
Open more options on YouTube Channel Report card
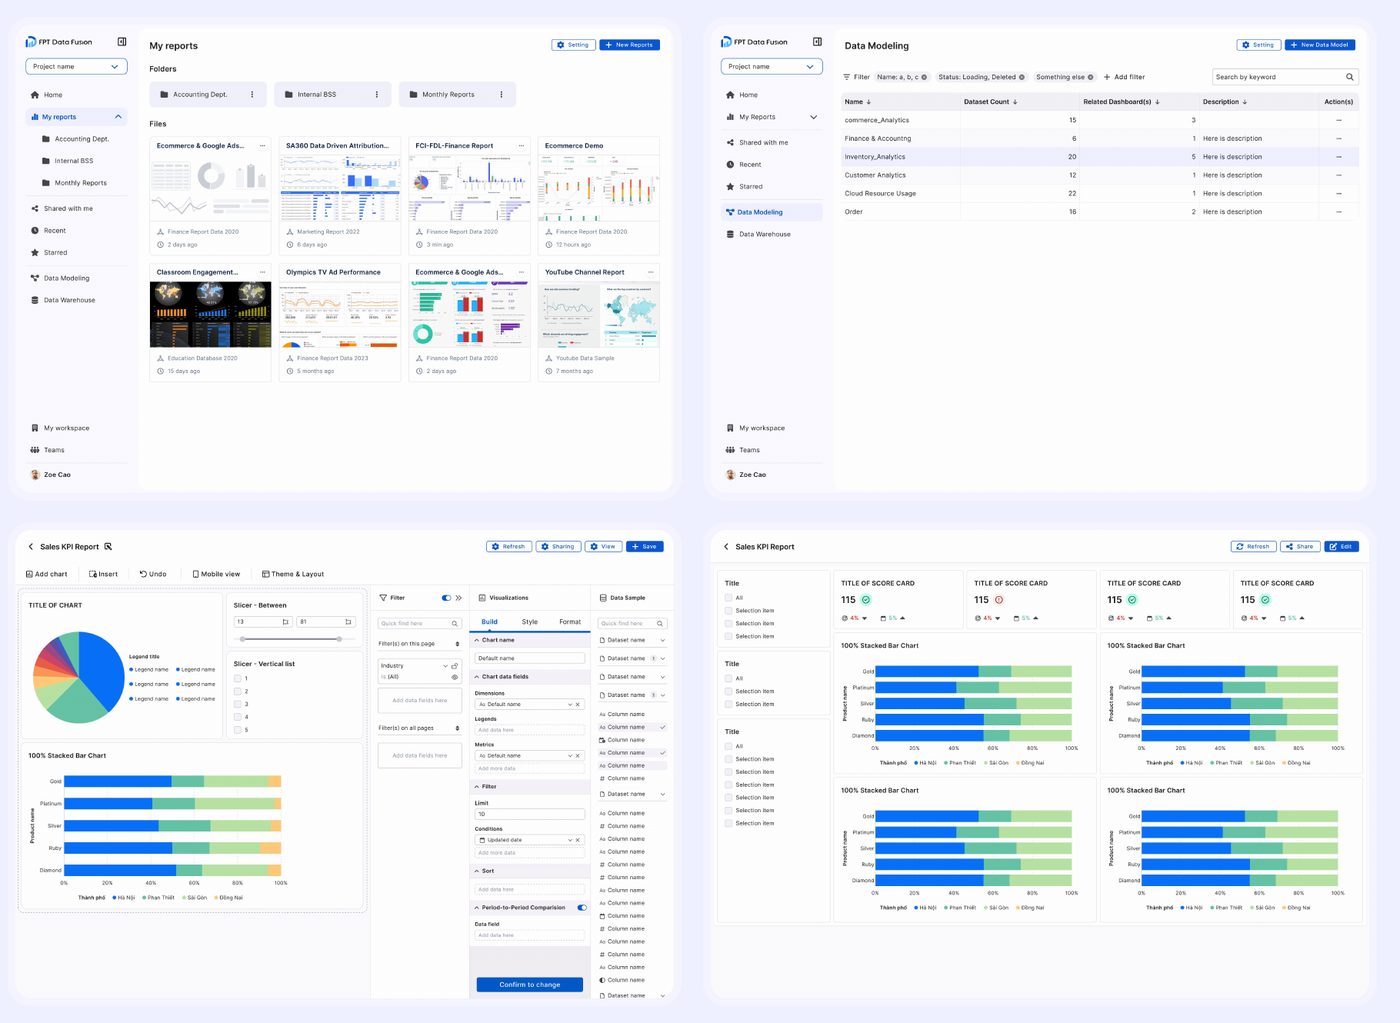651,272
